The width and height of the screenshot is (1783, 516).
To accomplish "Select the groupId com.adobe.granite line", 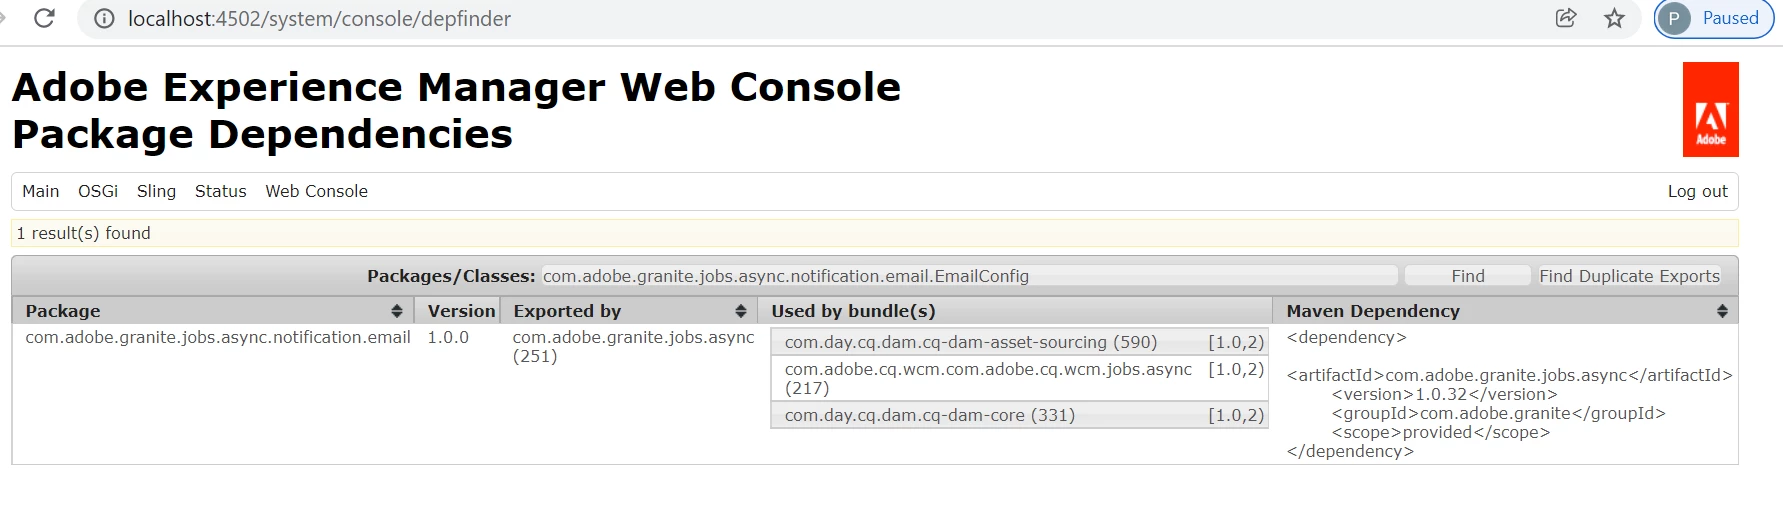I will pos(1498,413).
